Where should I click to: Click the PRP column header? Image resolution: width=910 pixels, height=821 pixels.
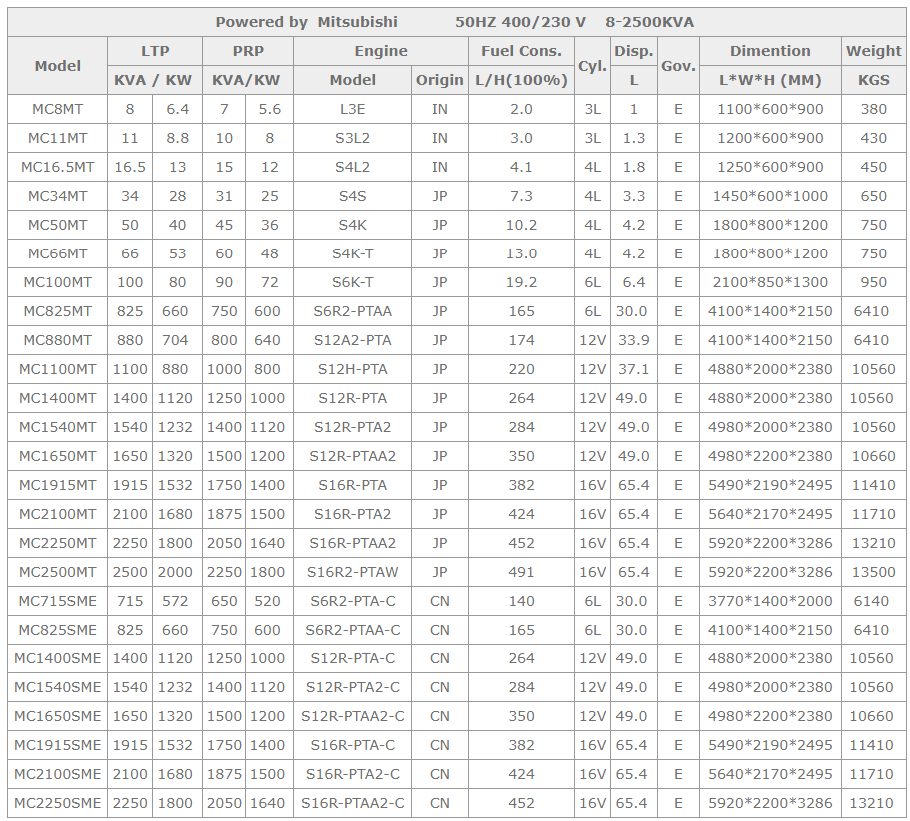click(248, 51)
